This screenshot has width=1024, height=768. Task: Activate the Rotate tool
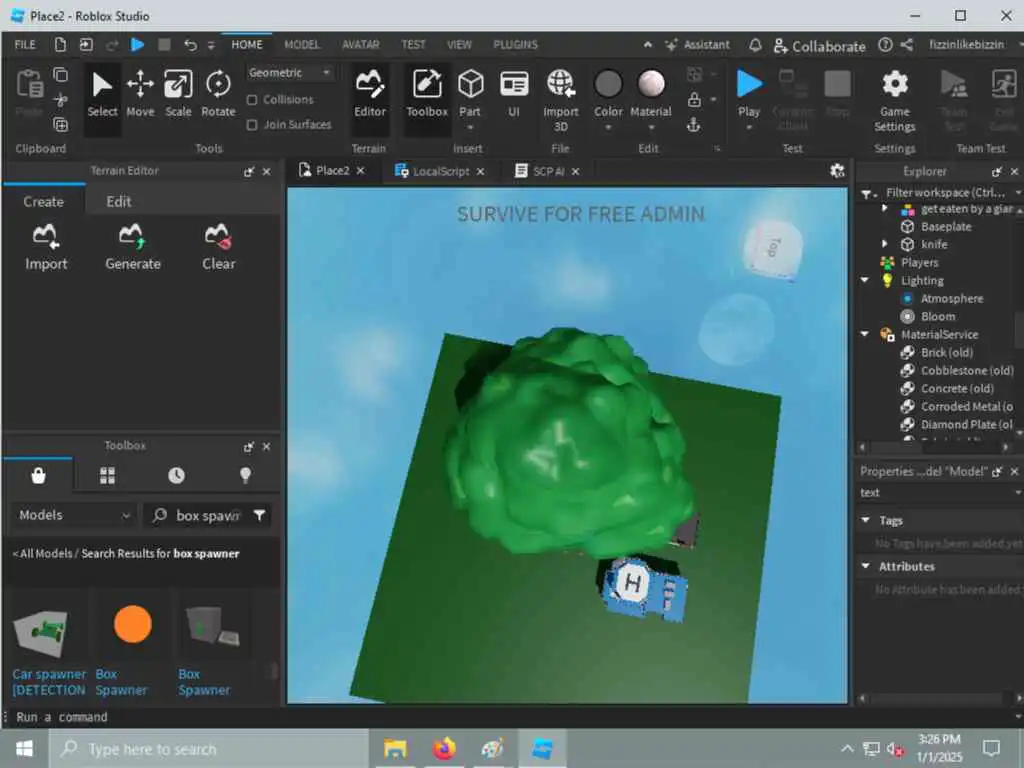(x=217, y=95)
